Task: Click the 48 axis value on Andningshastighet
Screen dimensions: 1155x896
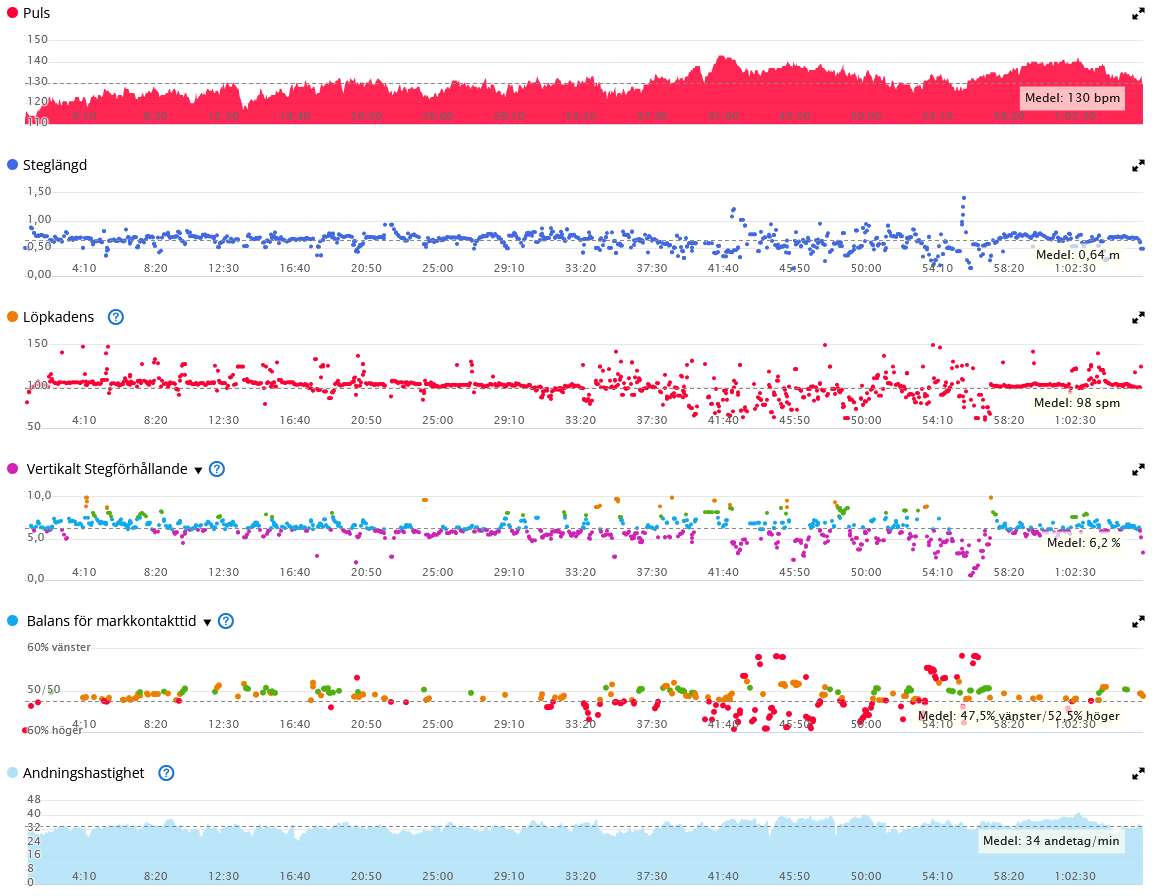Action: [34, 799]
